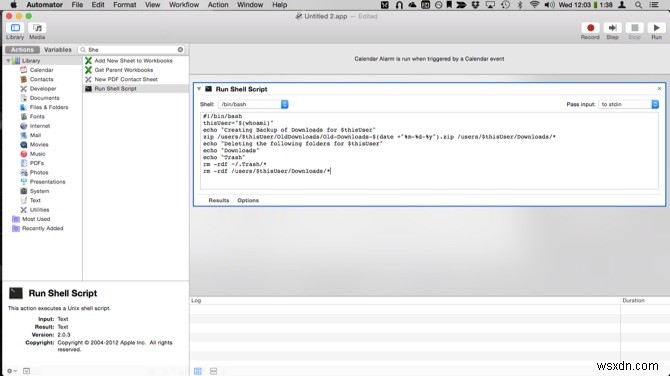Run the workflow with Run button
This screenshot has height=376, width=670.
pos(656,28)
